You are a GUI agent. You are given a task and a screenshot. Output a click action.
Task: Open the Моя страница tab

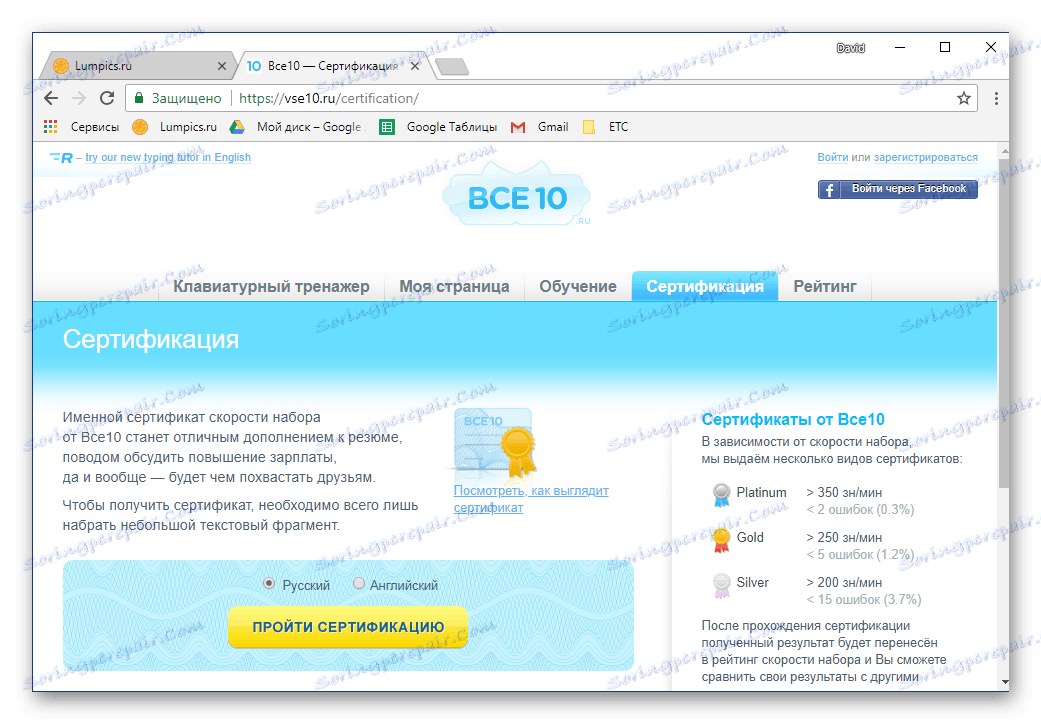click(454, 287)
